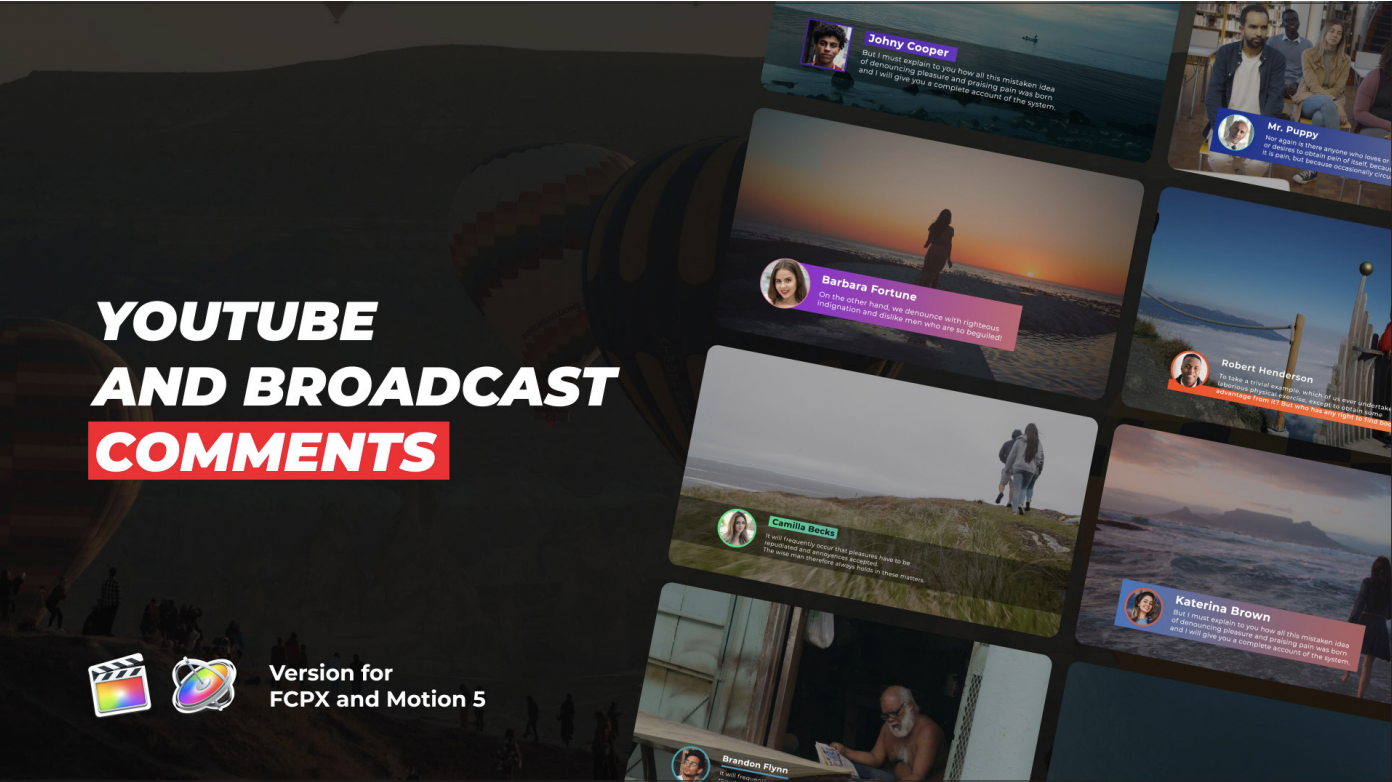The height and width of the screenshot is (782, 1392).
Task: Select Katerina Brown's profile avatar
Action: click(x=1143, y=606)
